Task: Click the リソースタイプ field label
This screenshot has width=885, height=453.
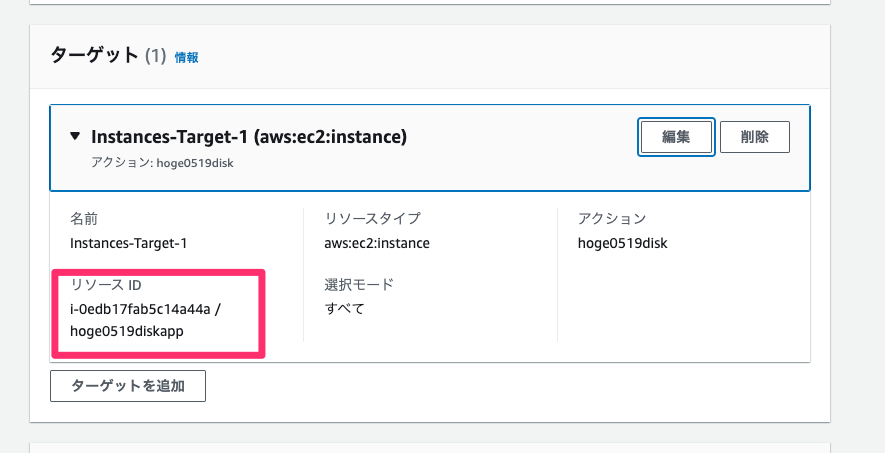Action: tap(373, 218)
